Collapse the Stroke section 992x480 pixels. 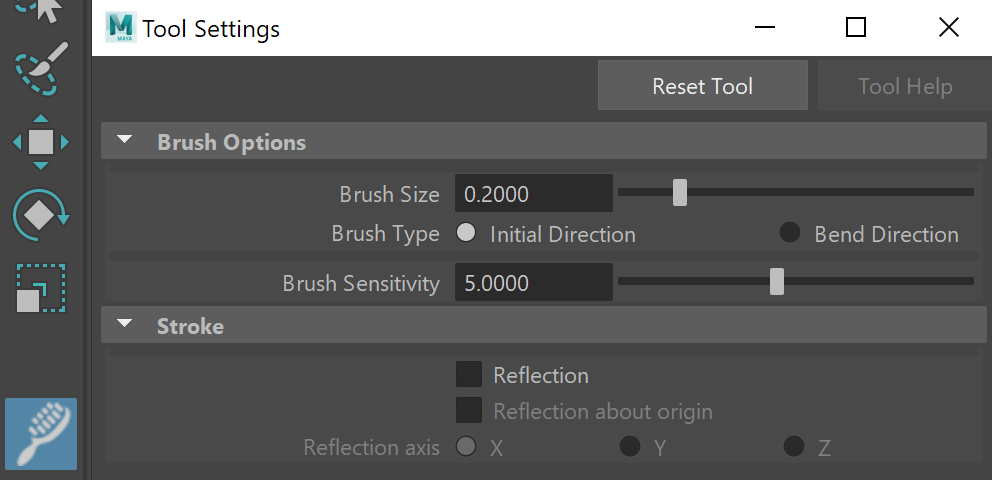coord(125,324)
